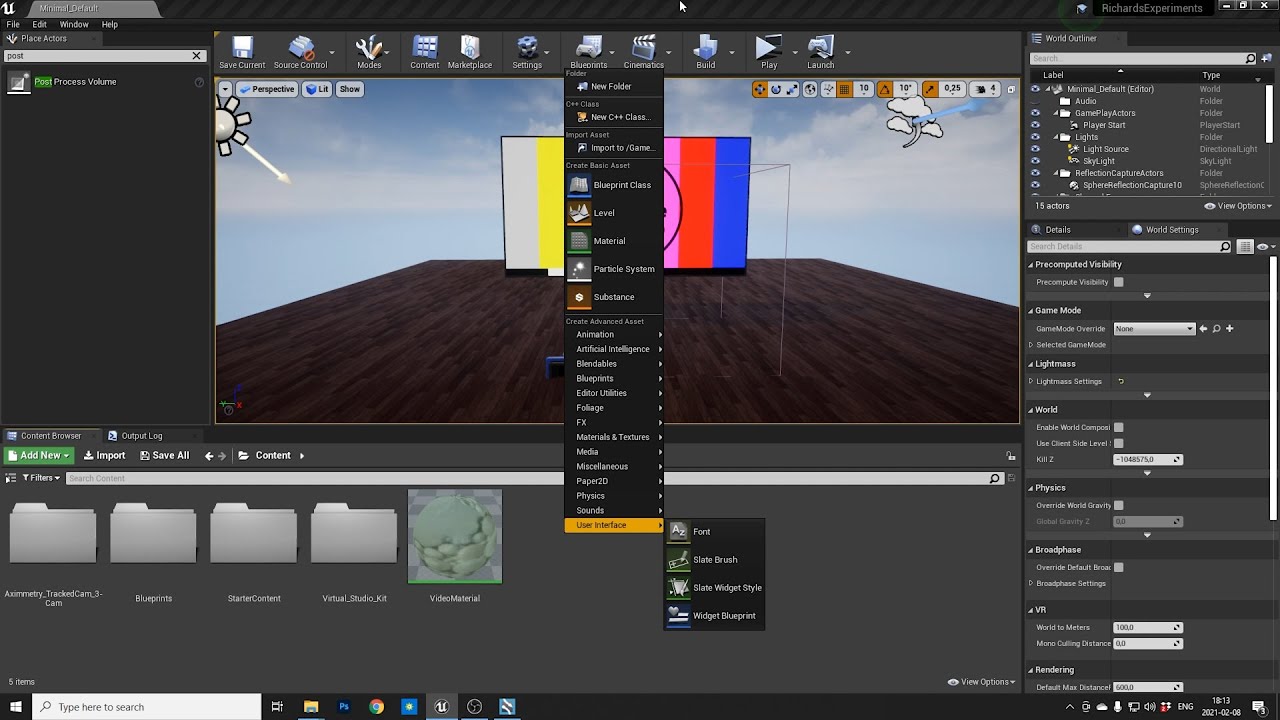
Task: Open Content Browser View Options dropdown
Action: (x=981, y=682)
